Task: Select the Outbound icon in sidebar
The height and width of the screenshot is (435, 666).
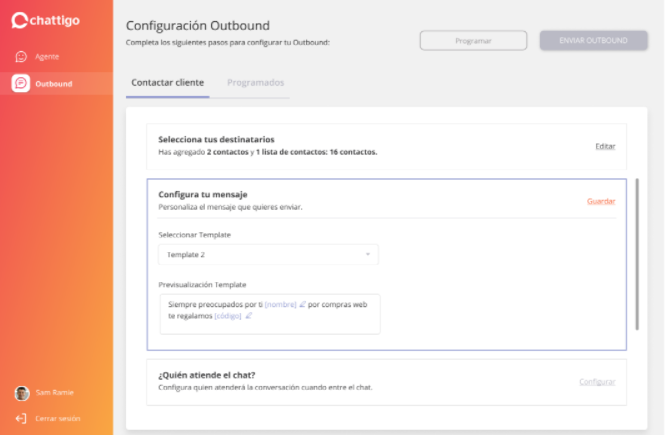Action: (x=21, y=83)
